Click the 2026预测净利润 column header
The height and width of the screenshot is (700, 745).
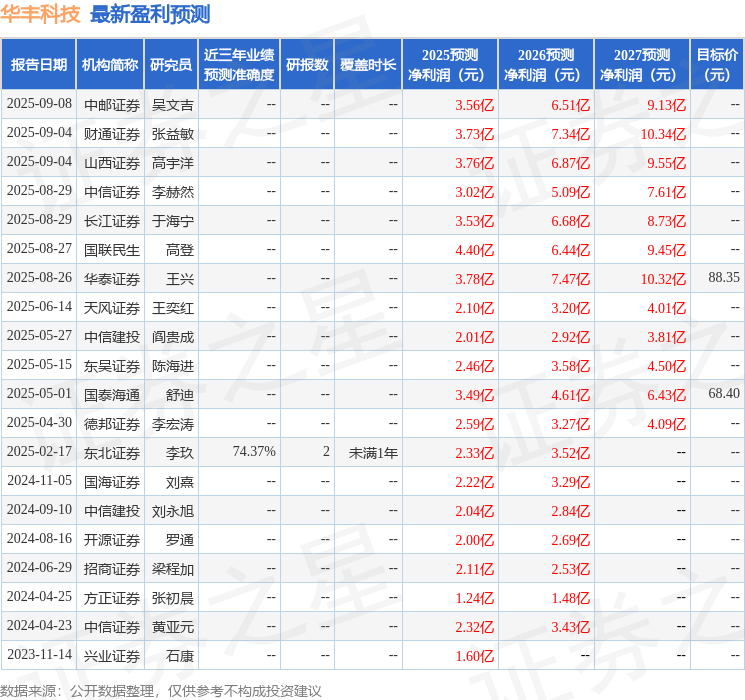[546, 65]
